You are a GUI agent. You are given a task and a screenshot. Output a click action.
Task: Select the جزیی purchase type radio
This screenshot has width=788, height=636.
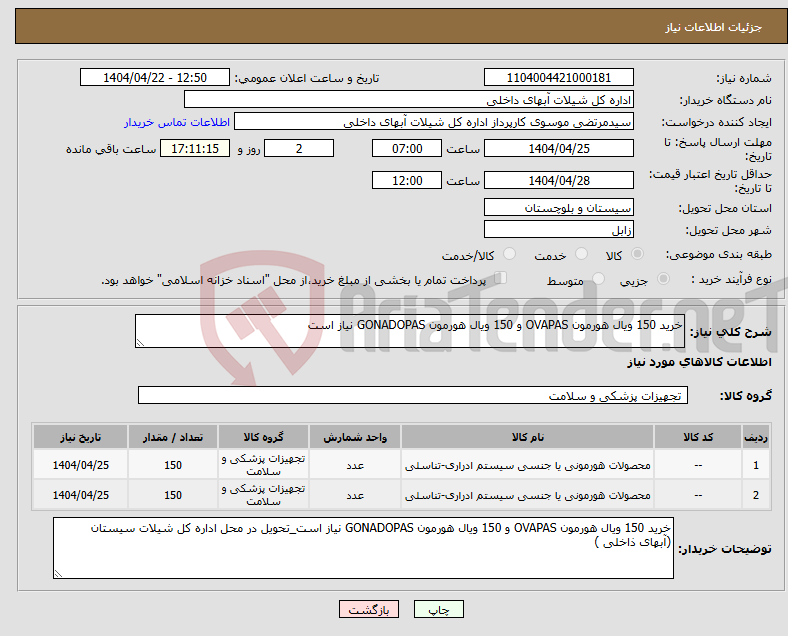(x=663, y=279)
